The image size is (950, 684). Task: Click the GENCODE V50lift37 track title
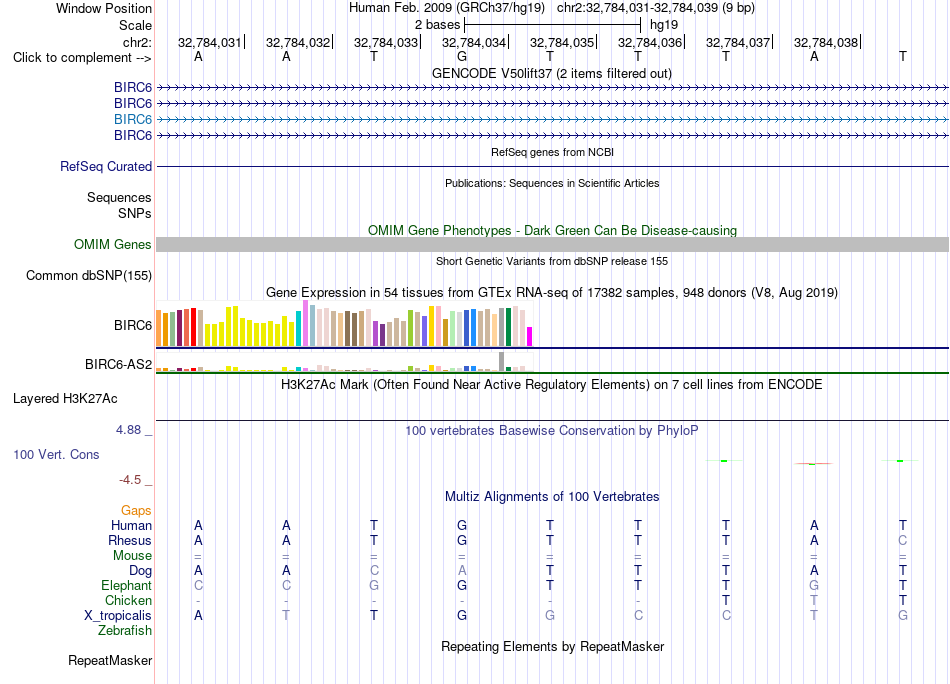551,73
